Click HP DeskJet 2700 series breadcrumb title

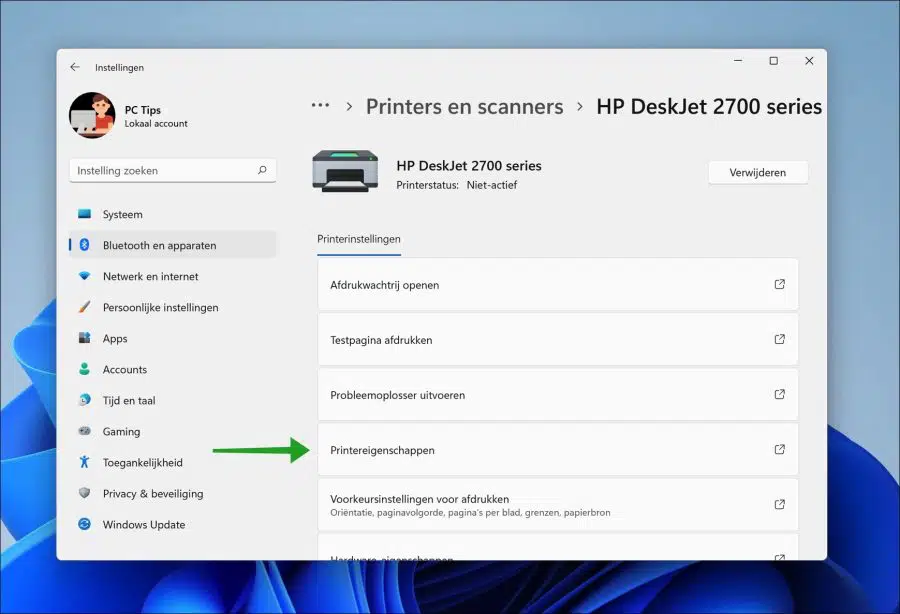tap(709, 107)
